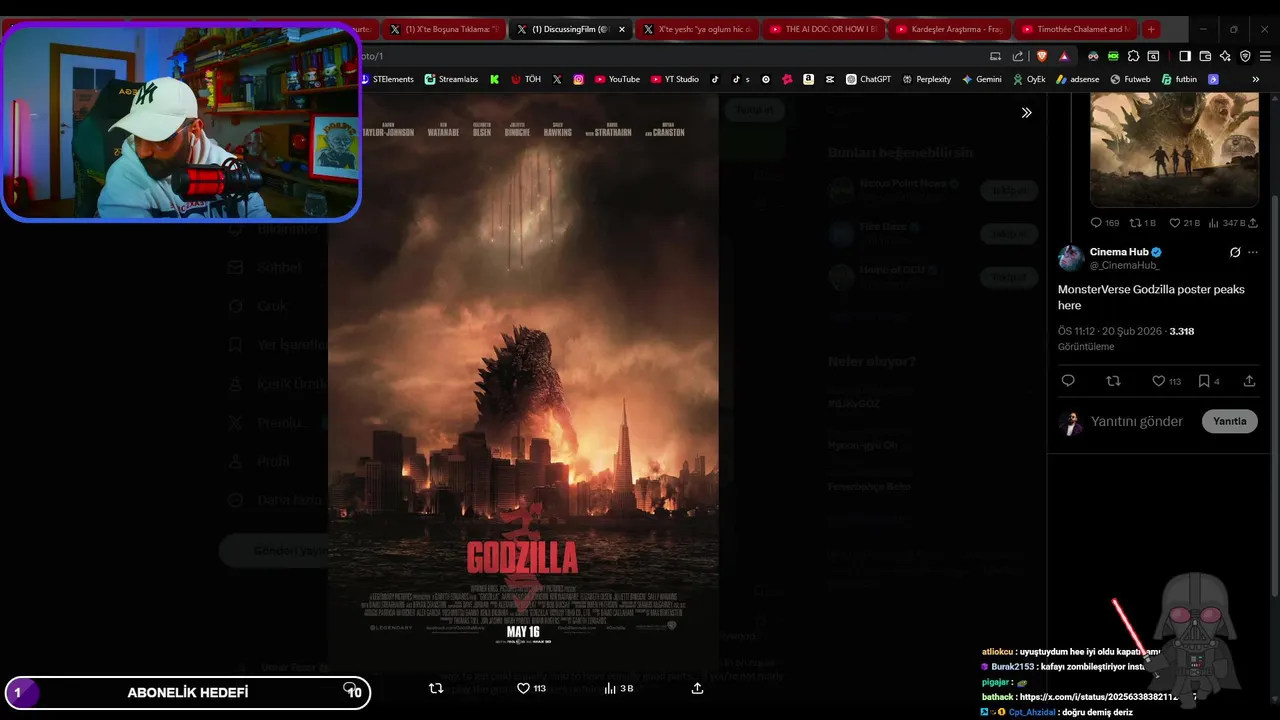Switch to Timothée Chalamet tab
1280x720 pixels.
pyautogui.click(x=1076, y=29)
